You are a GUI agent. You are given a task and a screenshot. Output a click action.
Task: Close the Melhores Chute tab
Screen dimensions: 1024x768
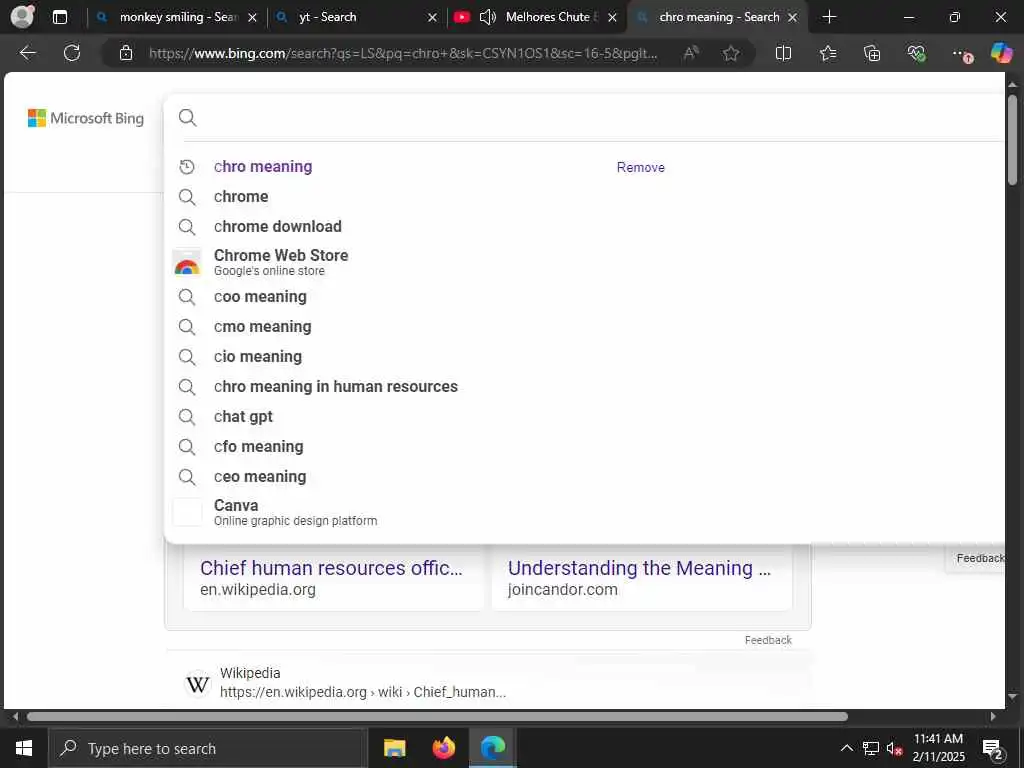coord(612,18)
